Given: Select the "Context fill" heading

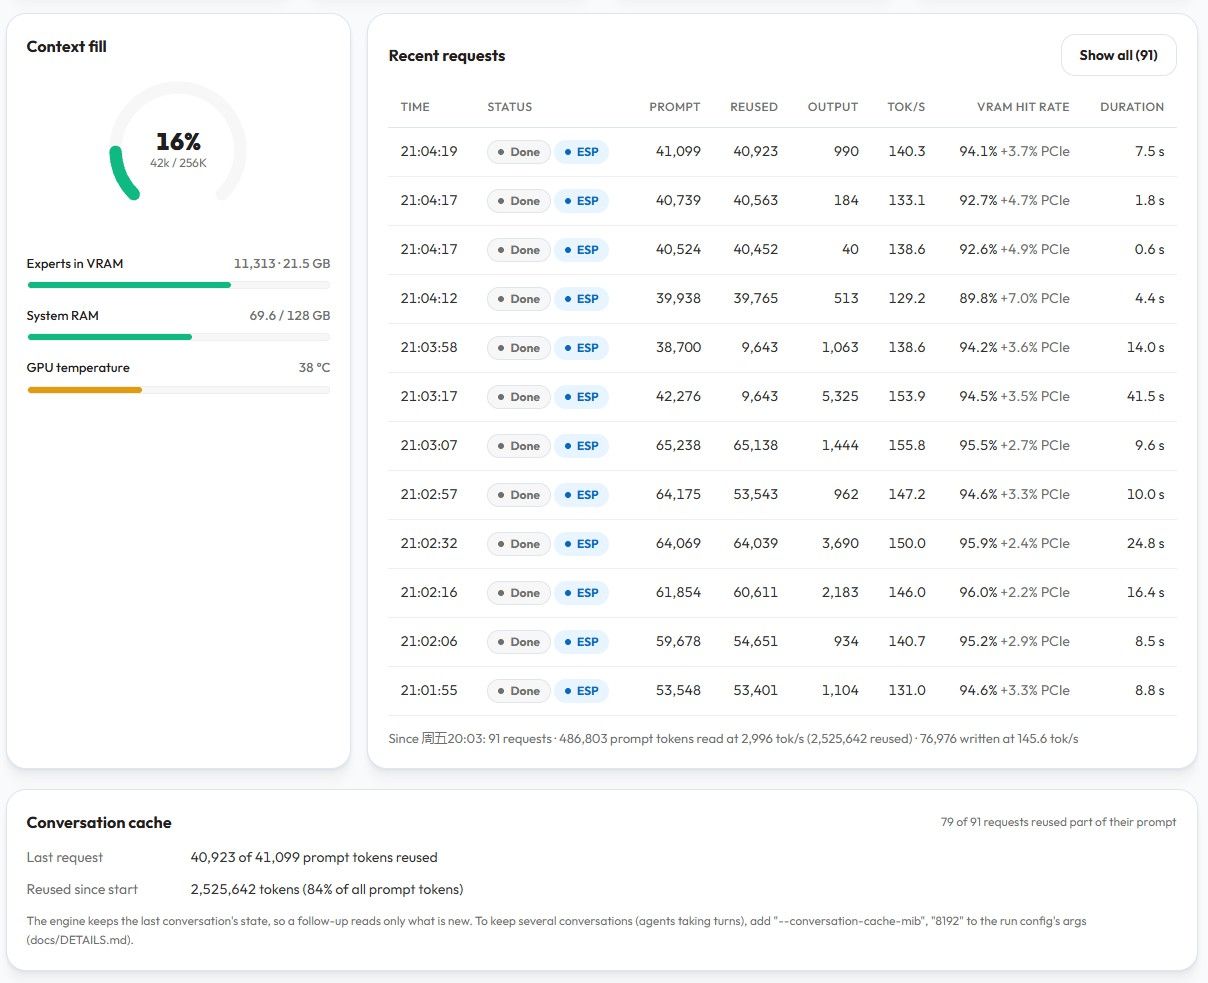Looking at the screenshot, I should pos(66,47).
